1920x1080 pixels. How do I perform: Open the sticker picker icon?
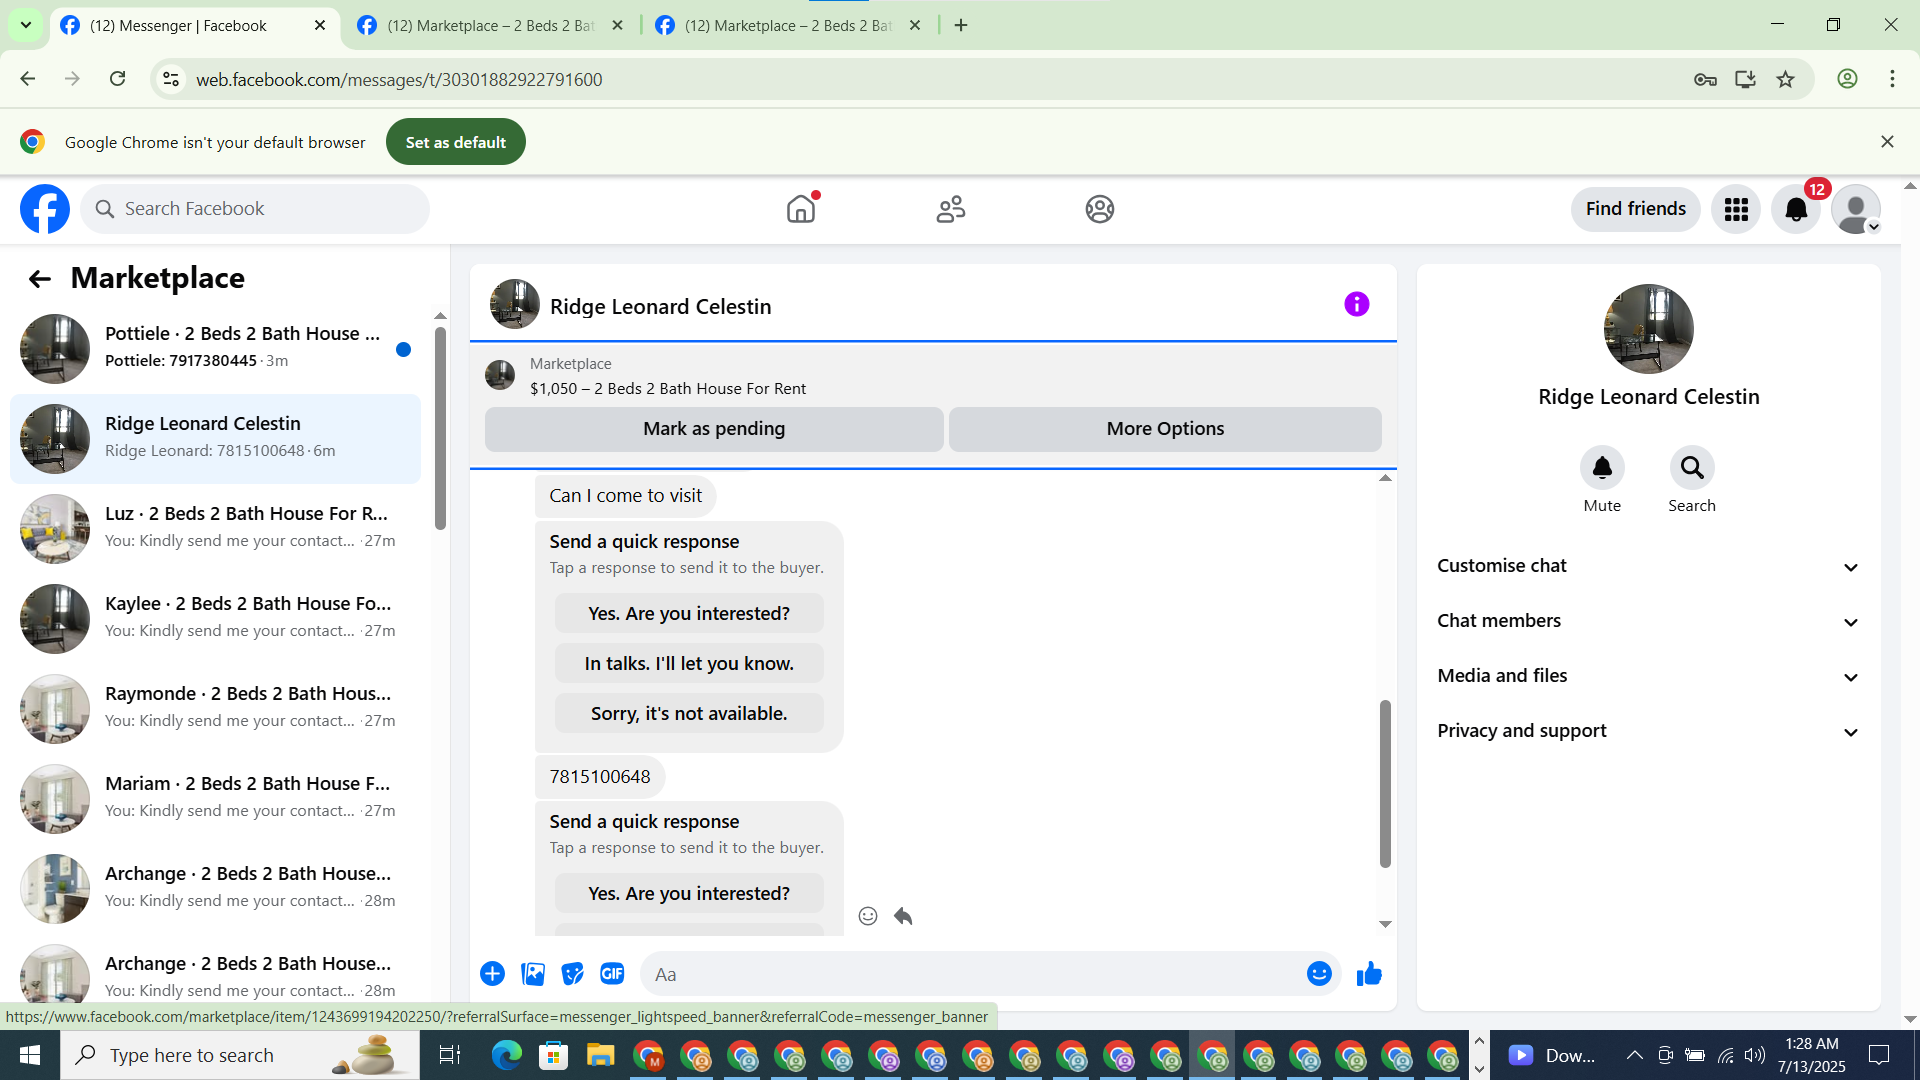pos(572,973)
